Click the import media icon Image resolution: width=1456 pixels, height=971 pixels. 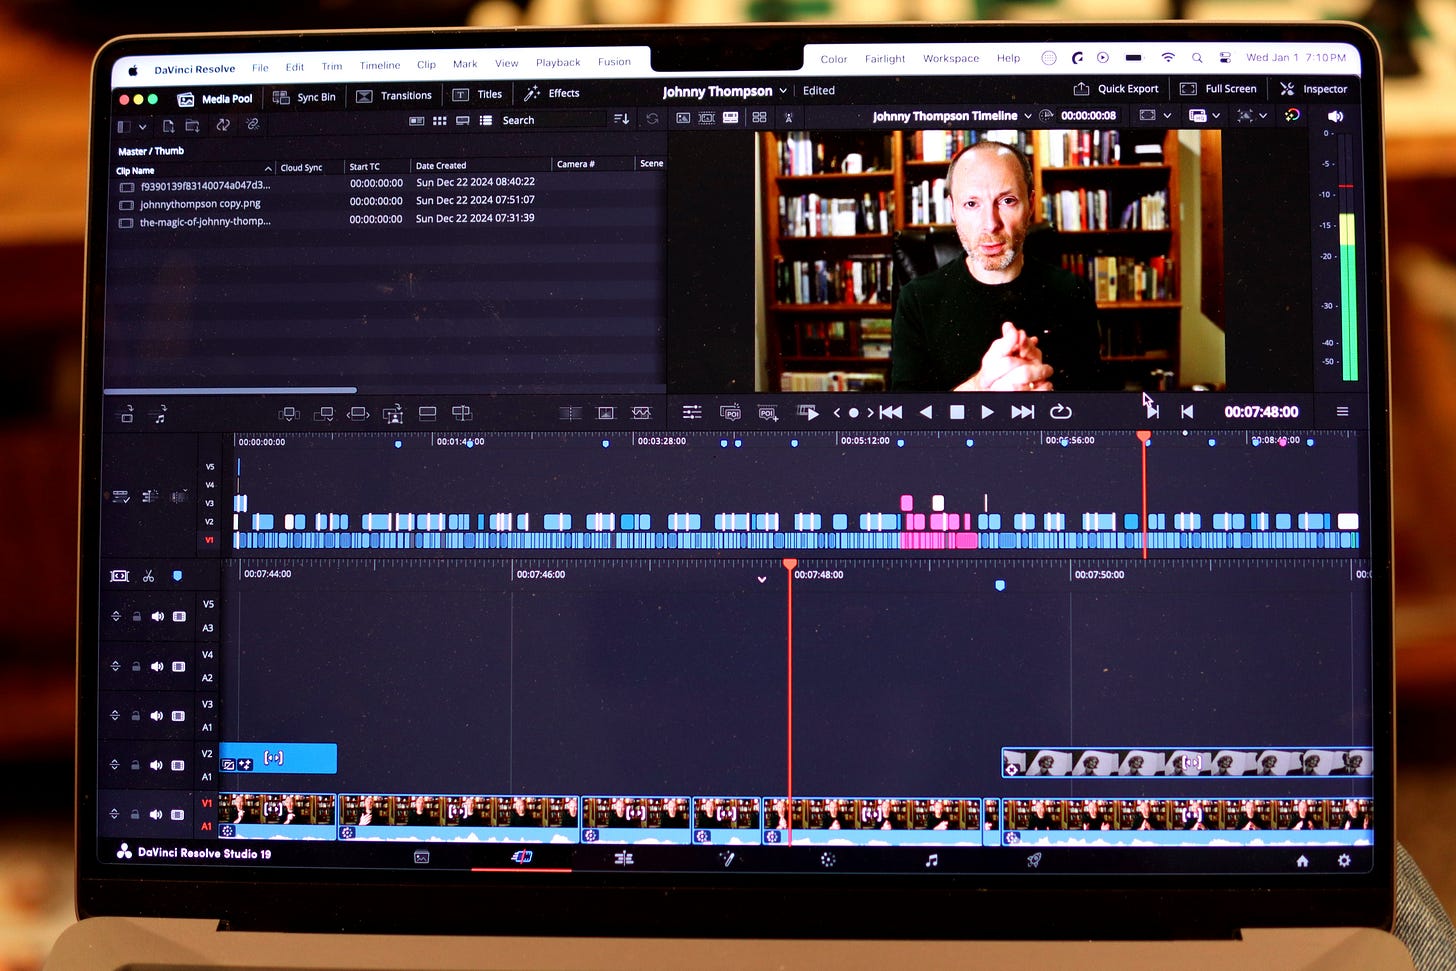(x=168, y=126)
